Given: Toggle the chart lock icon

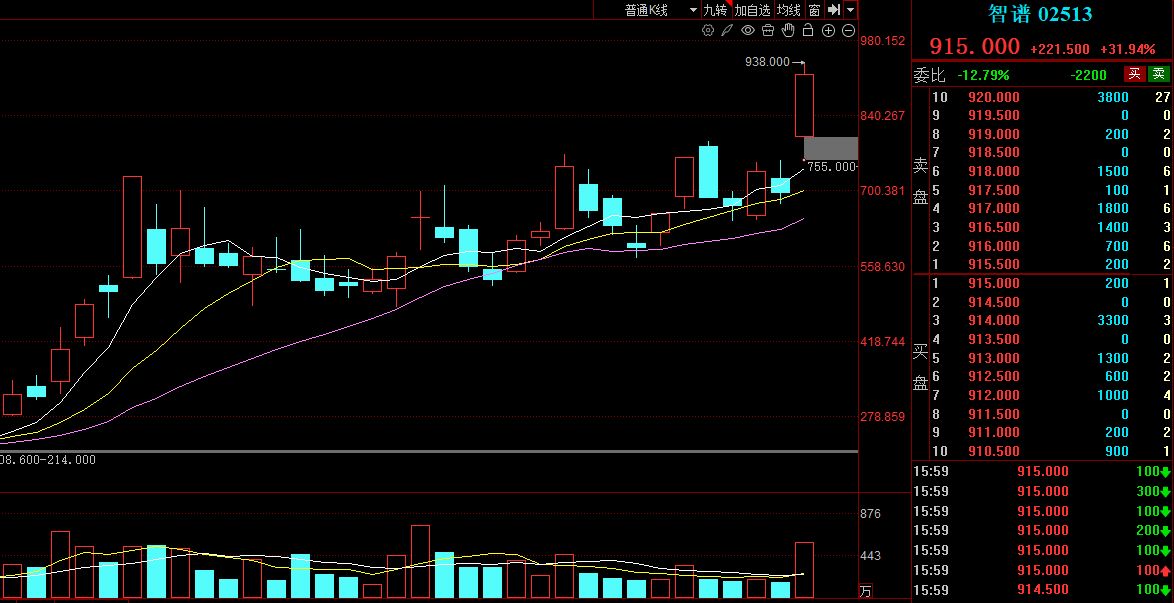Looking at the screenshot, I should click(x=808, y=30).
